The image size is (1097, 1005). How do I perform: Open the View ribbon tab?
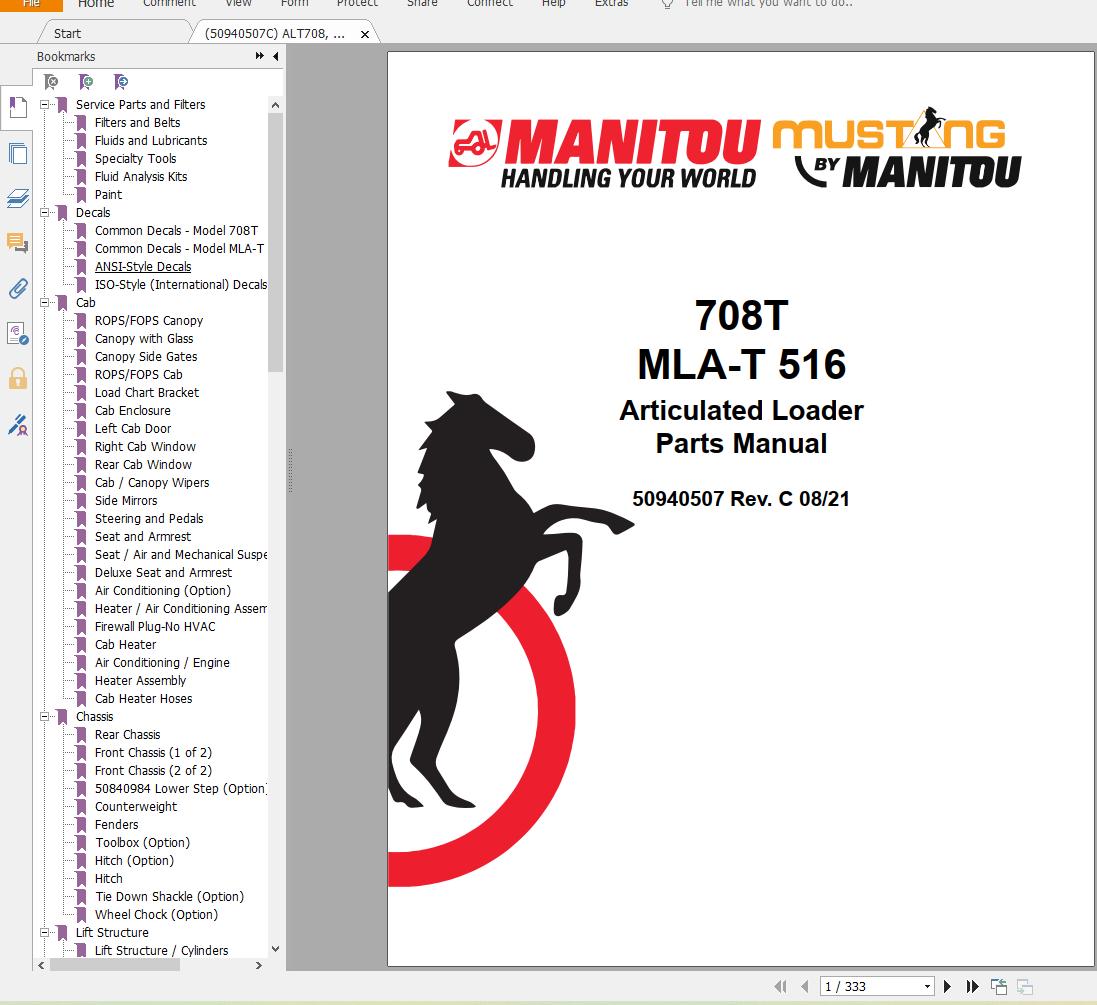238,3
